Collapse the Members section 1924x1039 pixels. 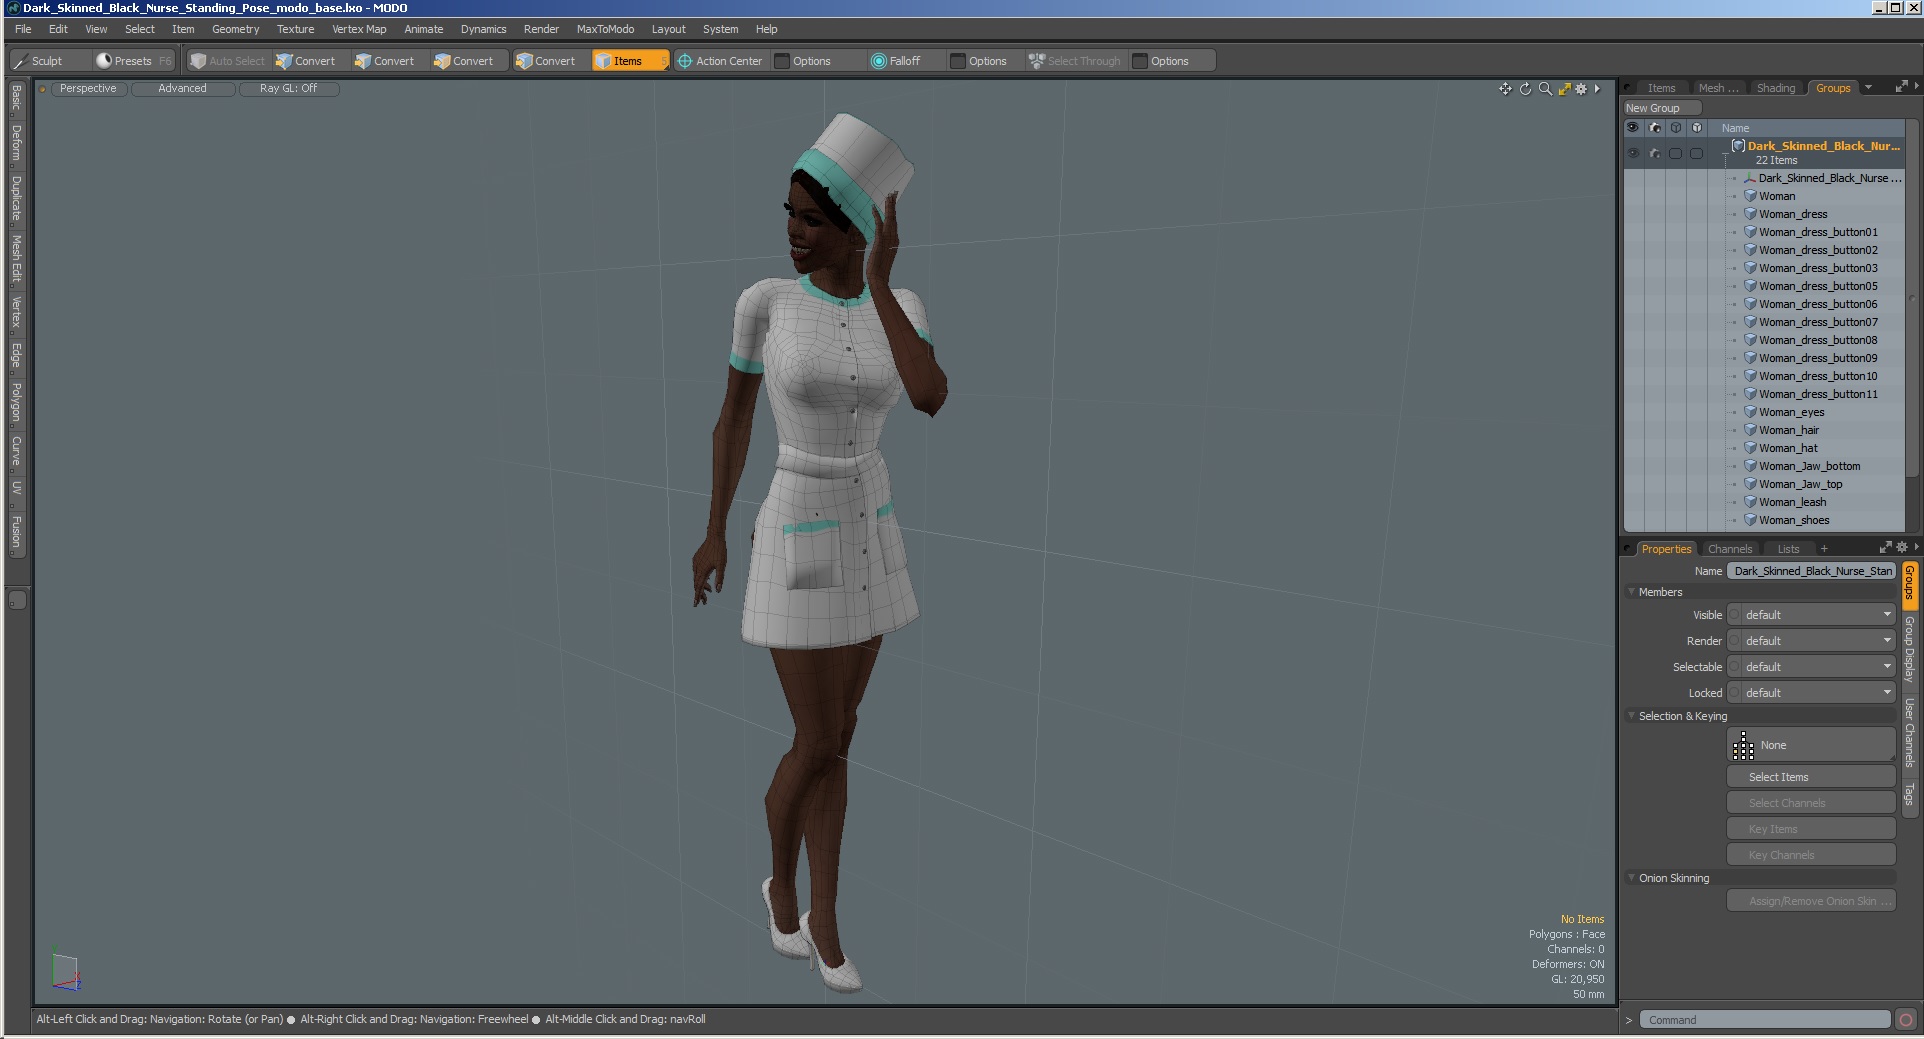pyautogui.click(x=1632, y=592)
